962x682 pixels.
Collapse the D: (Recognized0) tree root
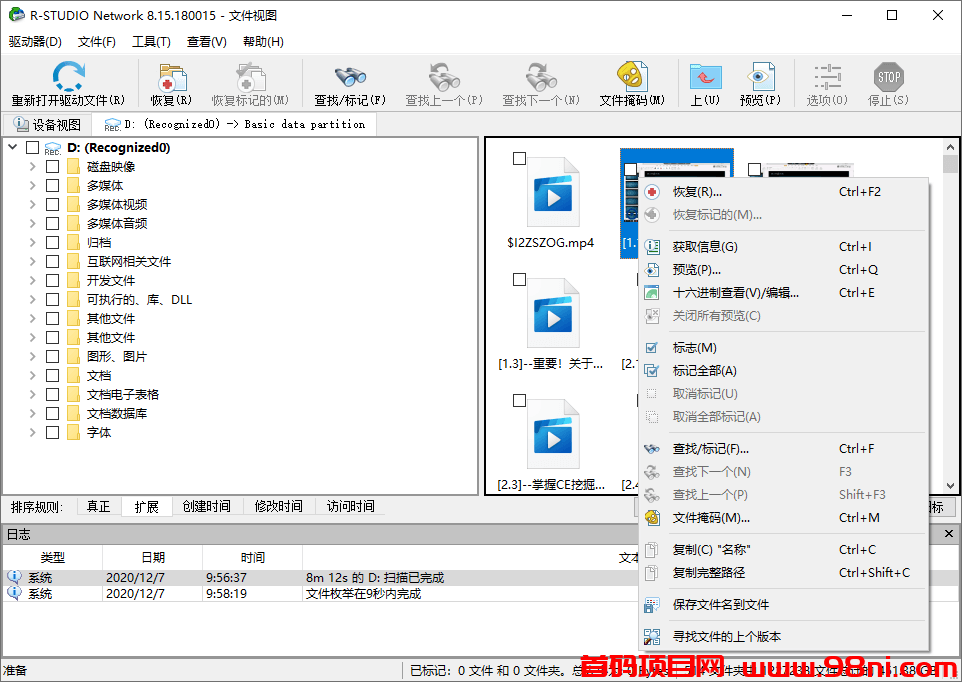pos(10,147)
